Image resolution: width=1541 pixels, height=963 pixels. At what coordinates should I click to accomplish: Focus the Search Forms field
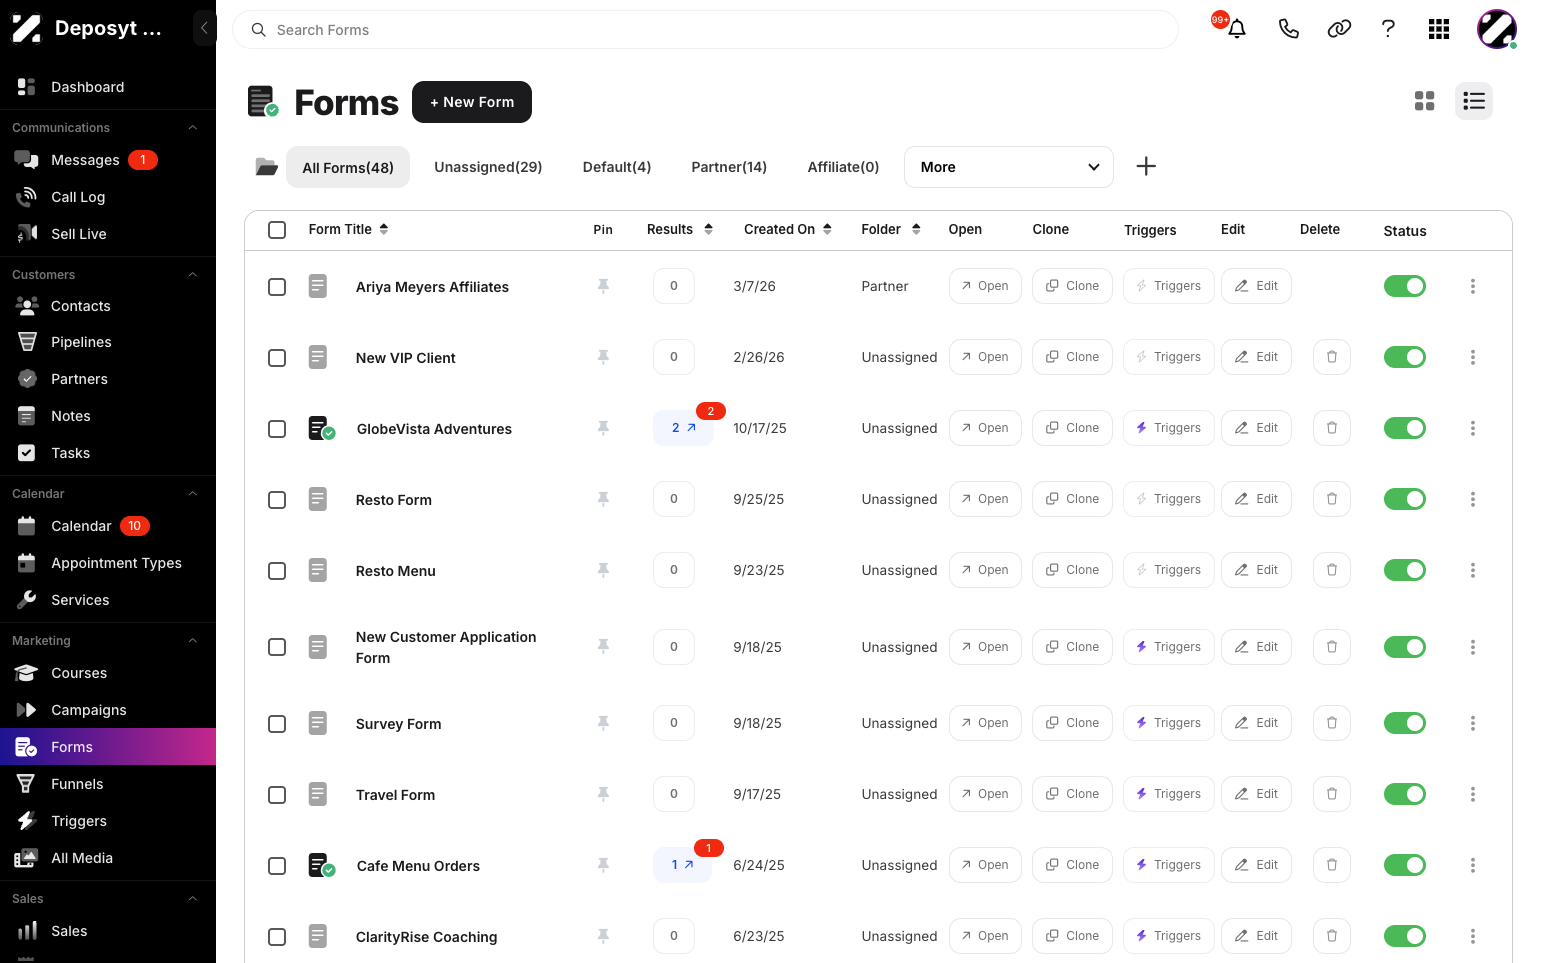(x=705, y=30)
